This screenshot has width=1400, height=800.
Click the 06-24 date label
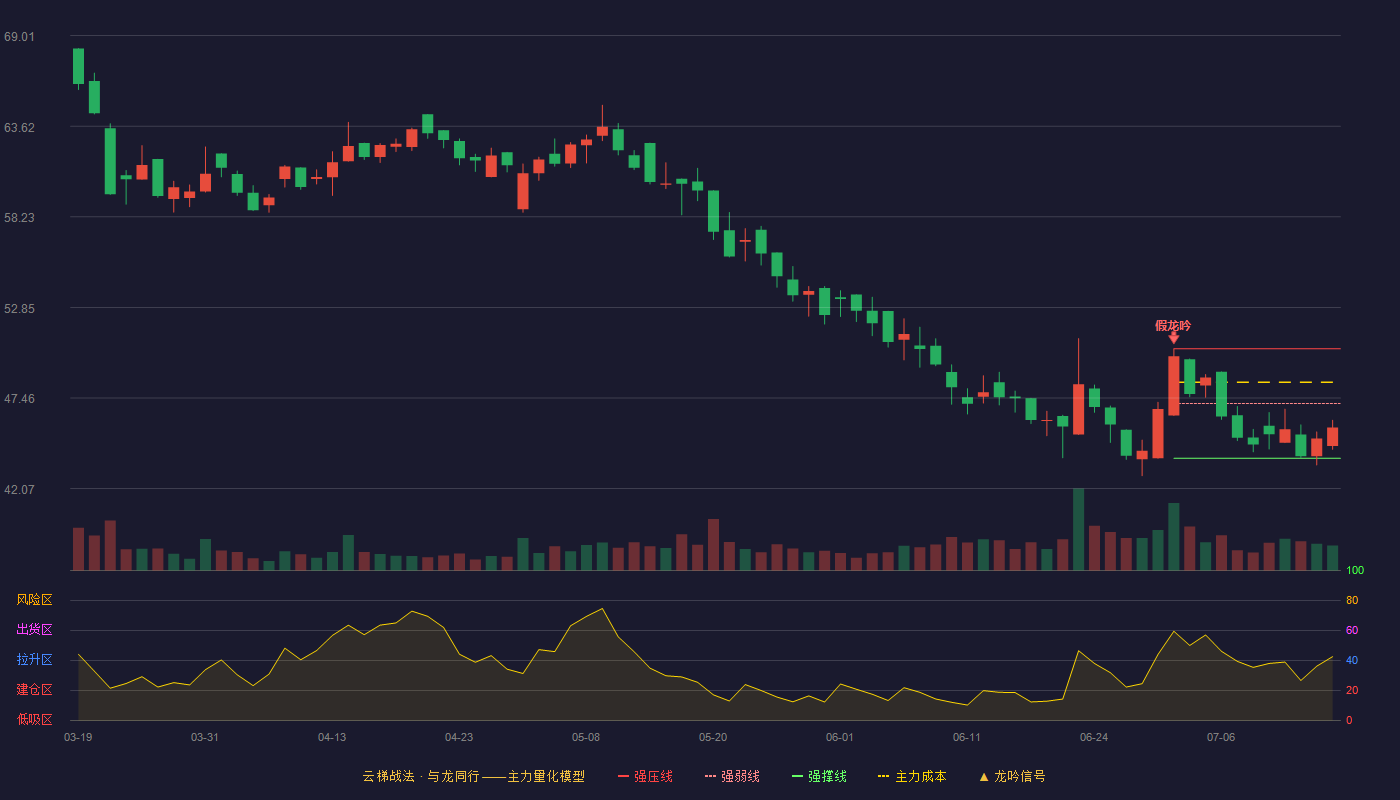1094,737
